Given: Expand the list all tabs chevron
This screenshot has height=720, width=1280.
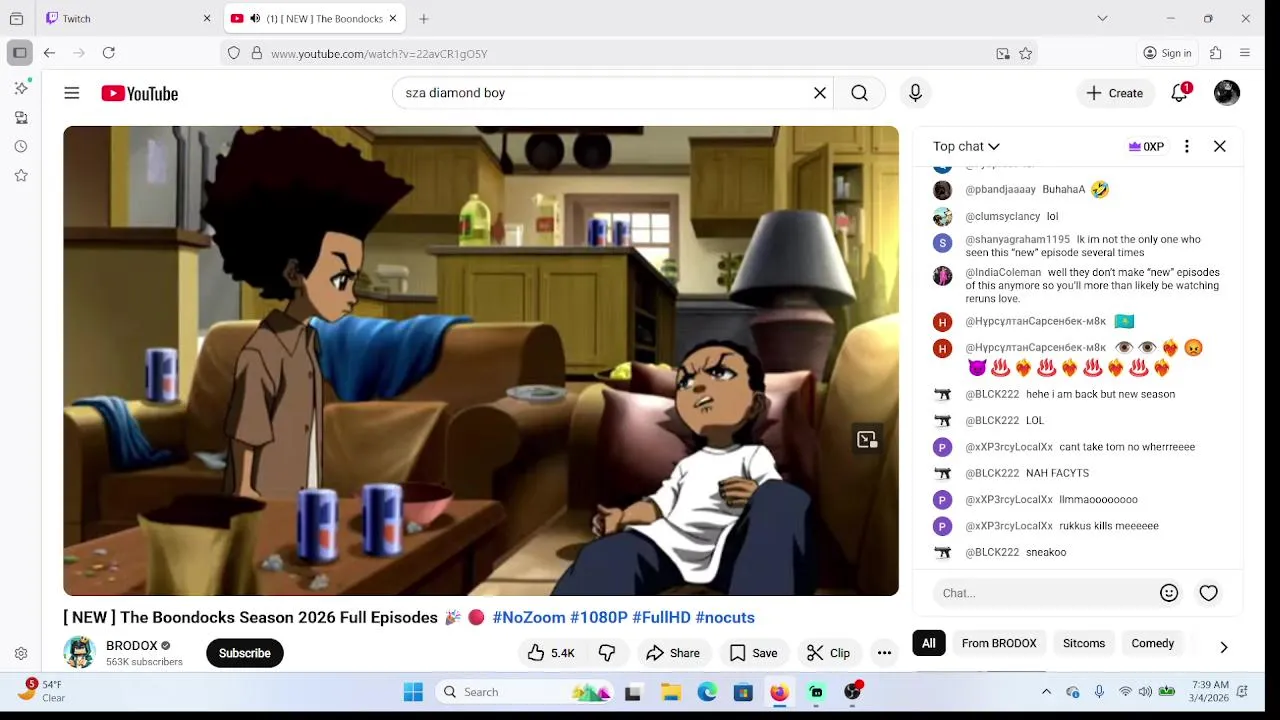Looking at the screenshot, I should coord(1102,18).
